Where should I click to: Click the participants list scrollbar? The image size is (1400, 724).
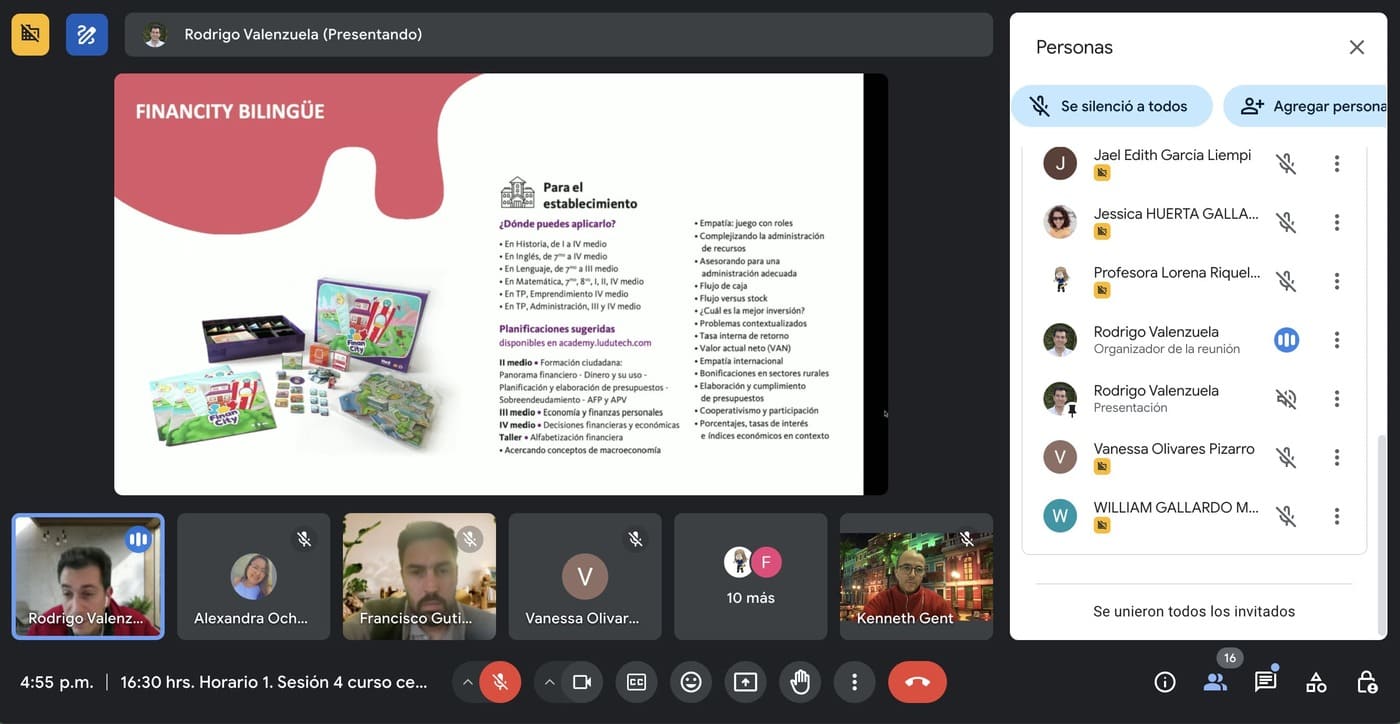pyautogui.click(x=1382, y=535)
